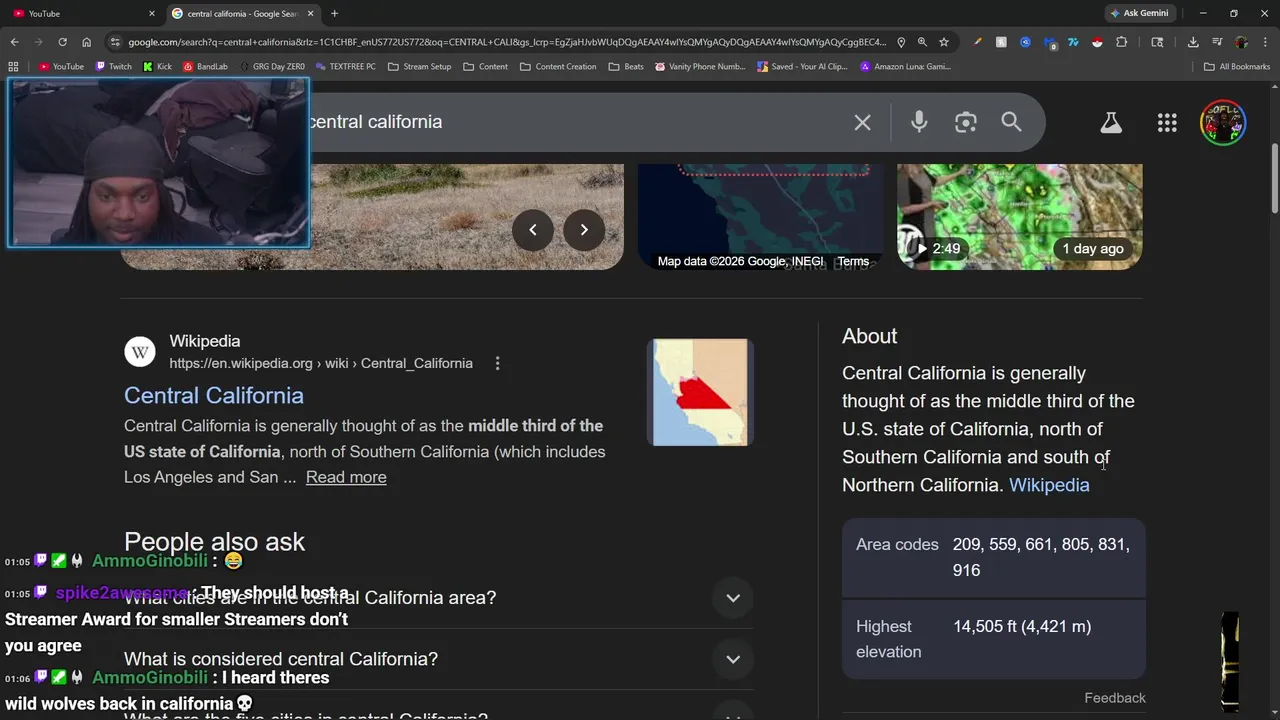
Task: Expand the Stream Setup bookmark folder
Action: 419,66
